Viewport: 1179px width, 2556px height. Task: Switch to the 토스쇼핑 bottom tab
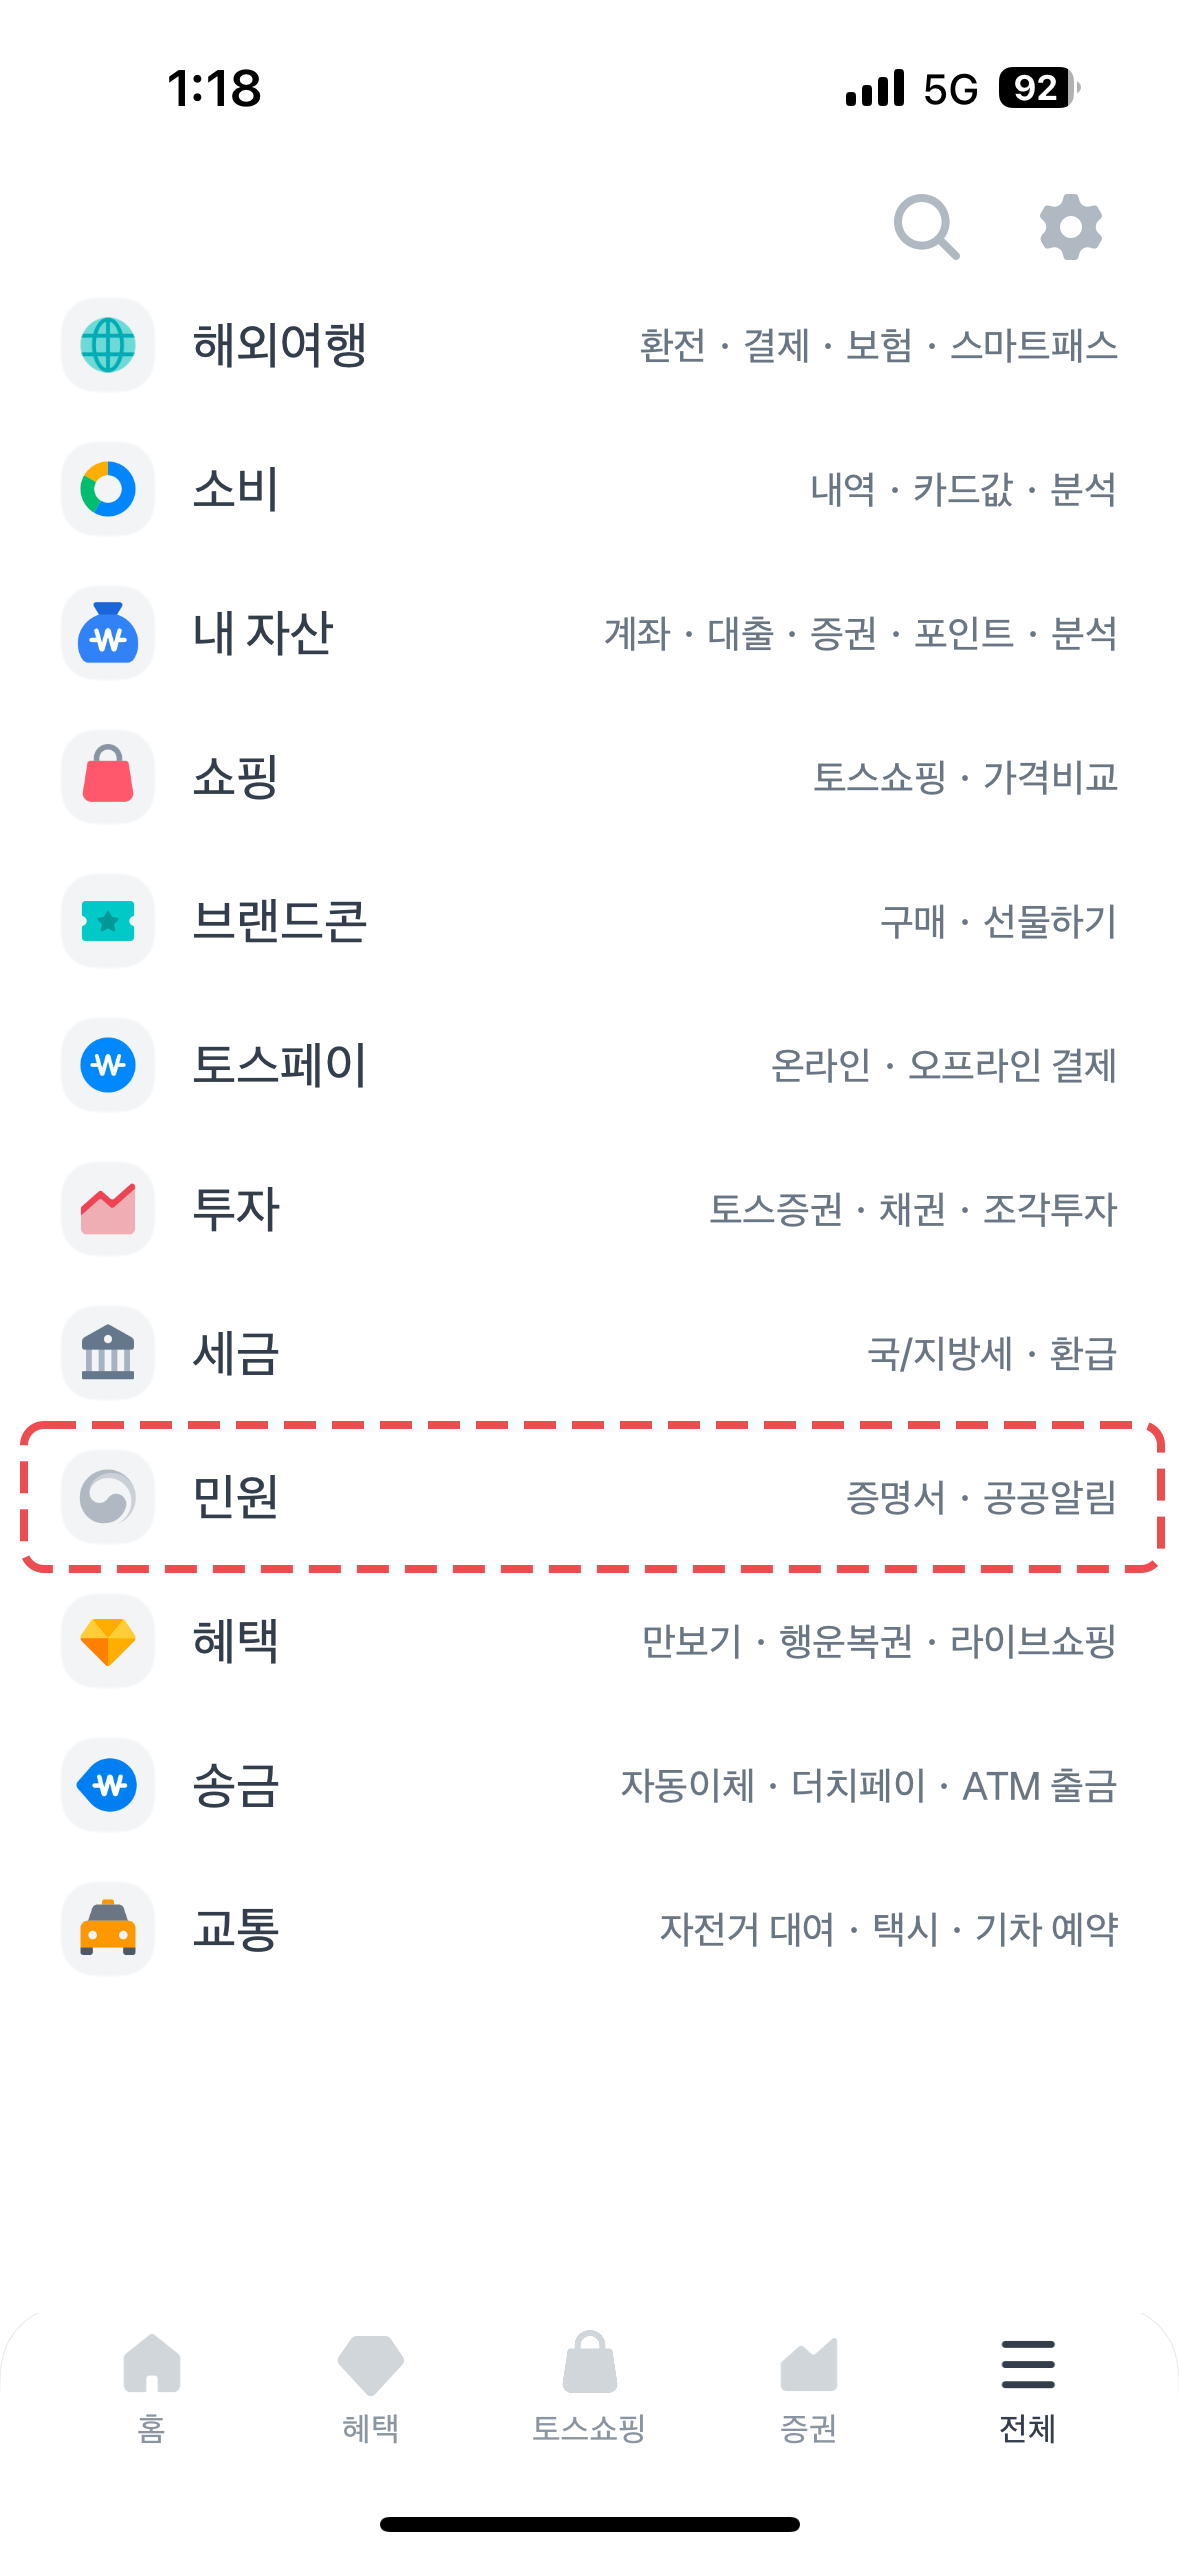click(589, 2387)
